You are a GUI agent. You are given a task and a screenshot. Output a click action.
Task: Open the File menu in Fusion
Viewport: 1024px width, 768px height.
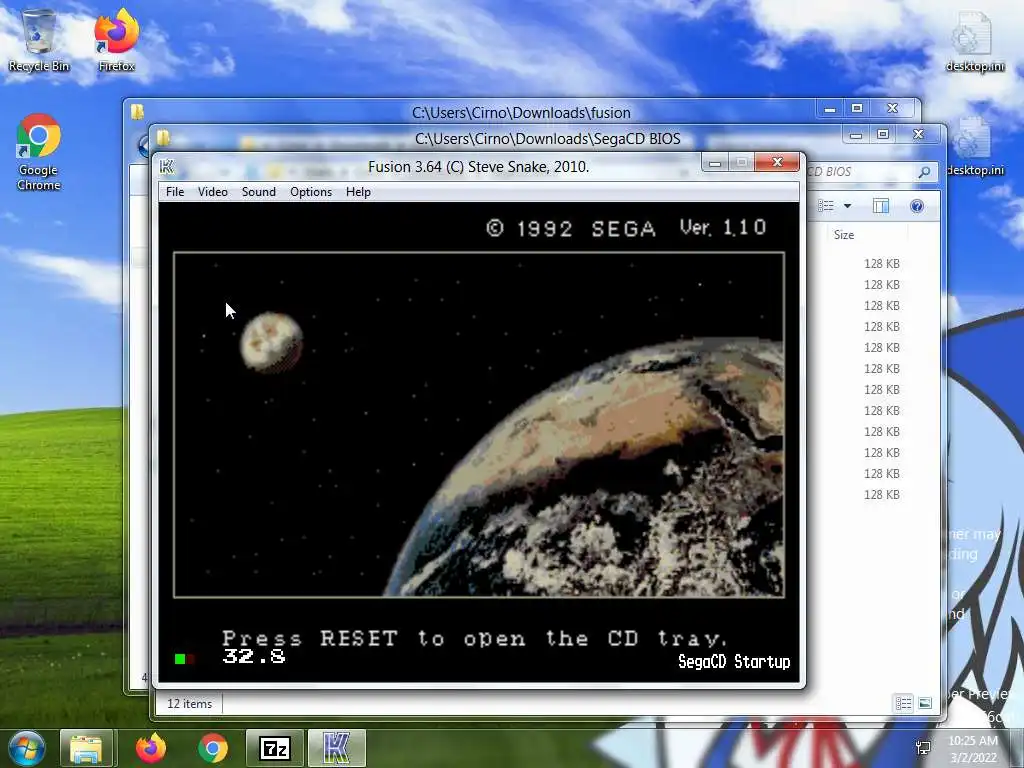(x=174, y=192)
